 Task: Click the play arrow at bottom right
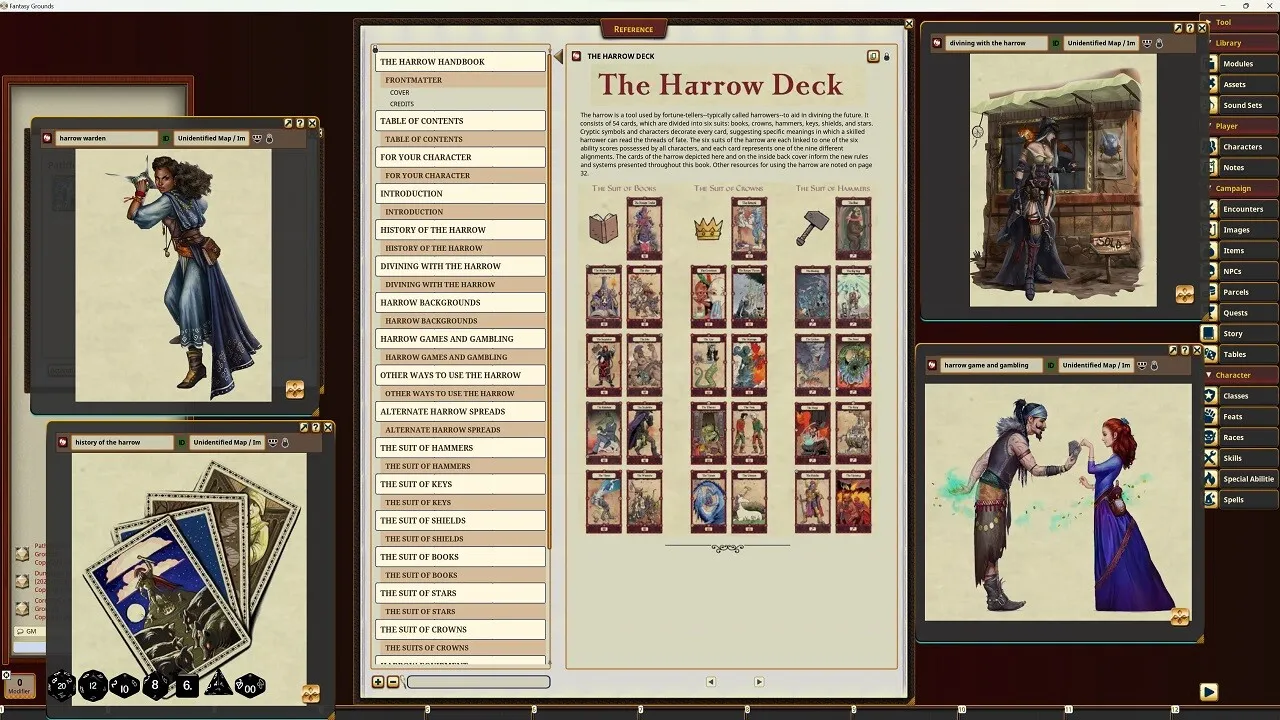tap(1208, 691)
